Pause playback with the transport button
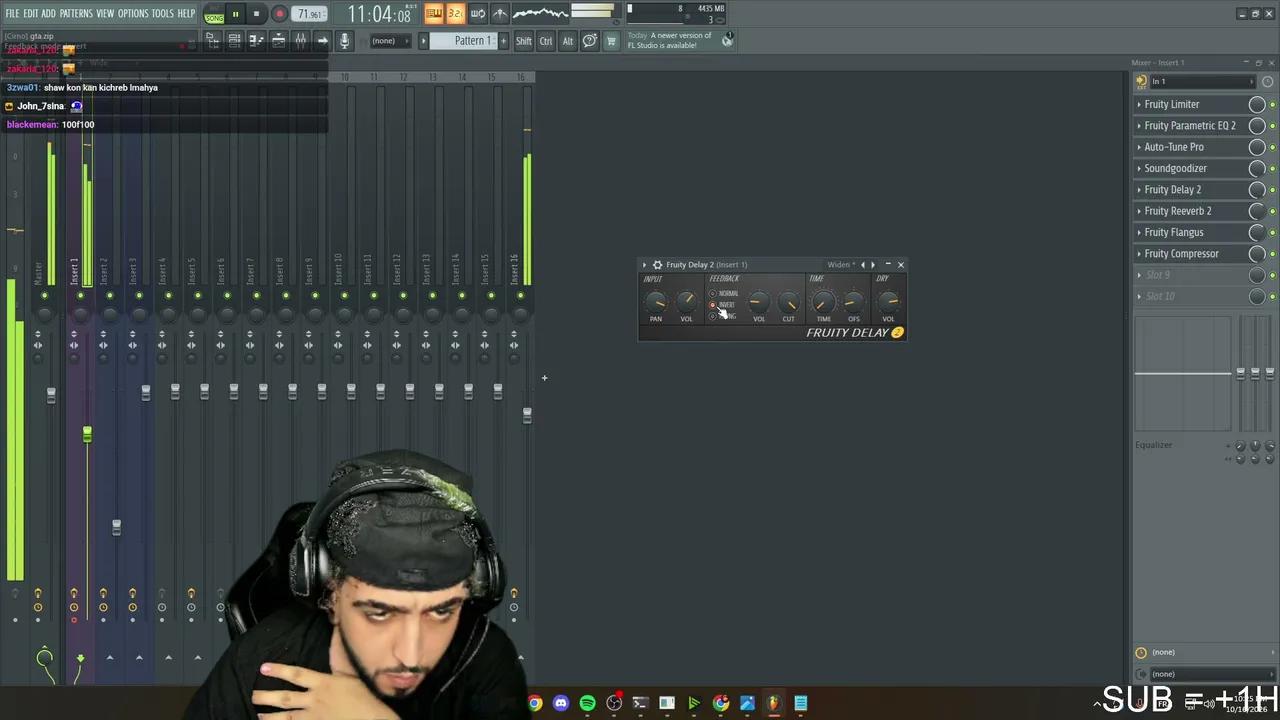Viewport: 1280px width, 720px height. 235,14
